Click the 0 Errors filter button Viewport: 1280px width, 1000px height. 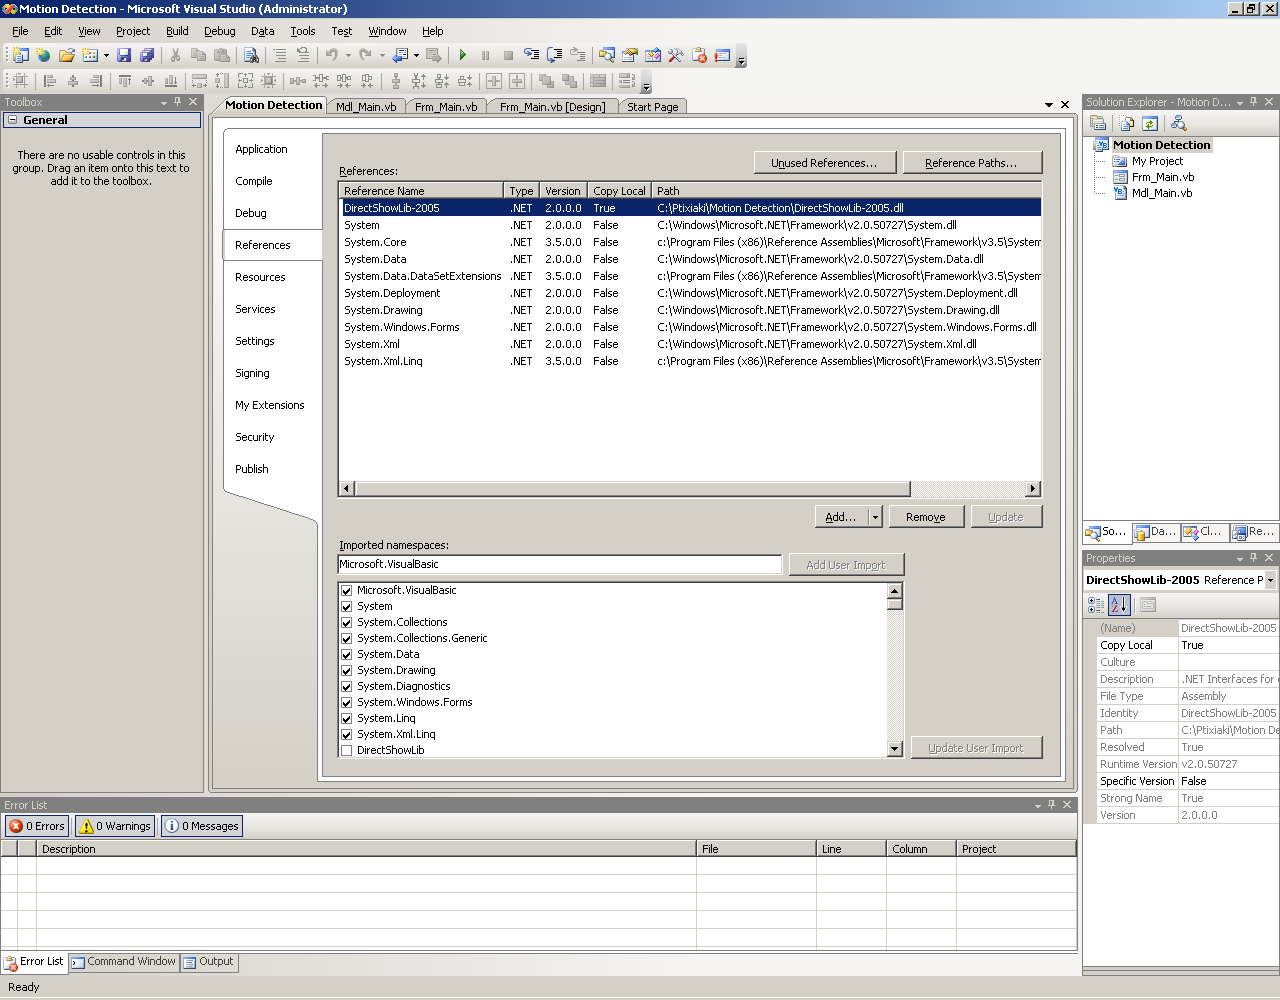pyautogui.click(x=37, y=826)
